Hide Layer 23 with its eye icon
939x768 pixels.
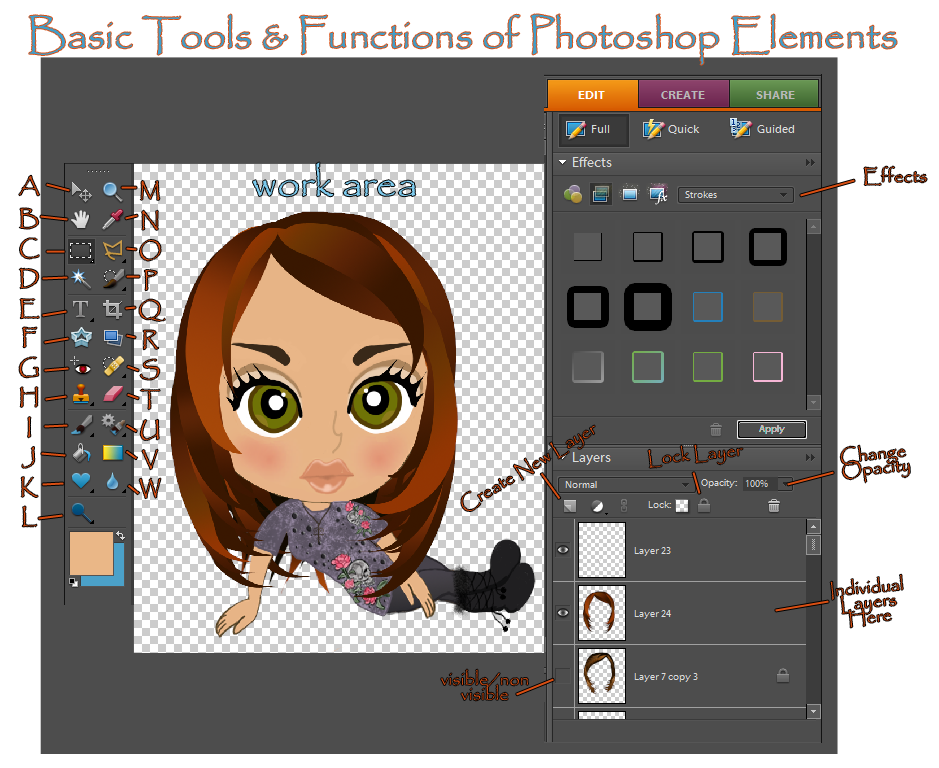(563, 550)
